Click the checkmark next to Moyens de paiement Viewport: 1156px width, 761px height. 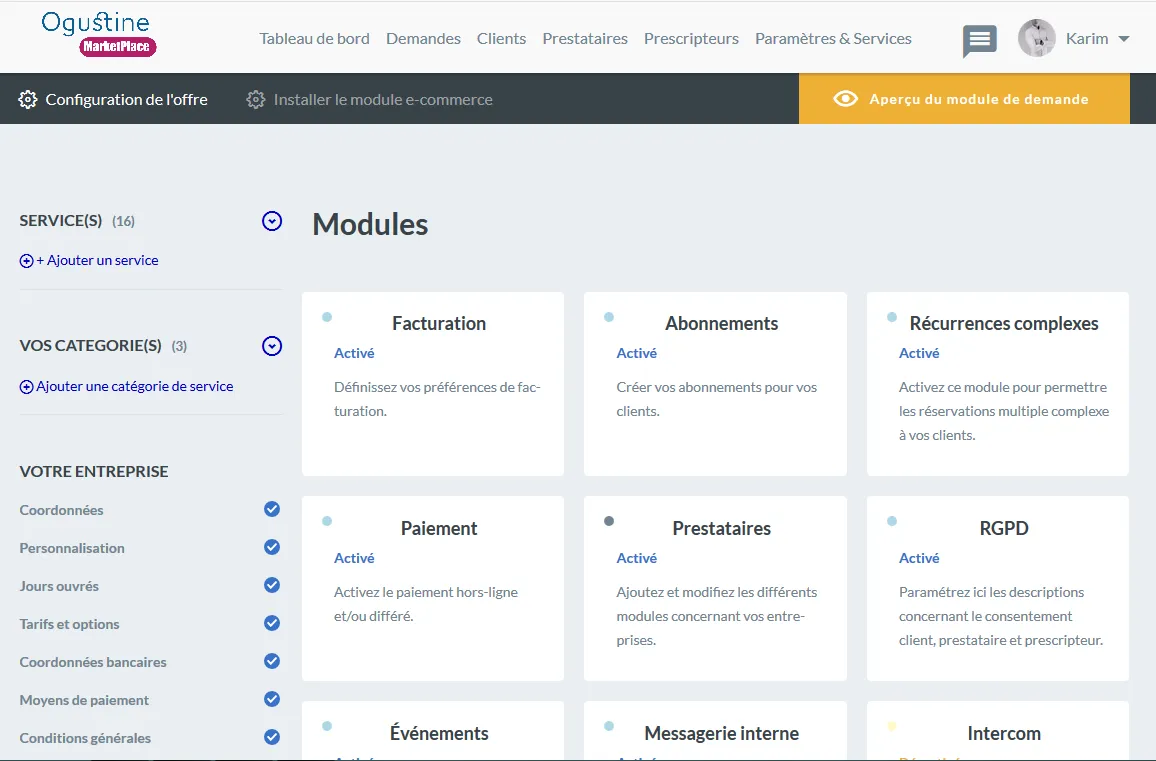point(272,699)
